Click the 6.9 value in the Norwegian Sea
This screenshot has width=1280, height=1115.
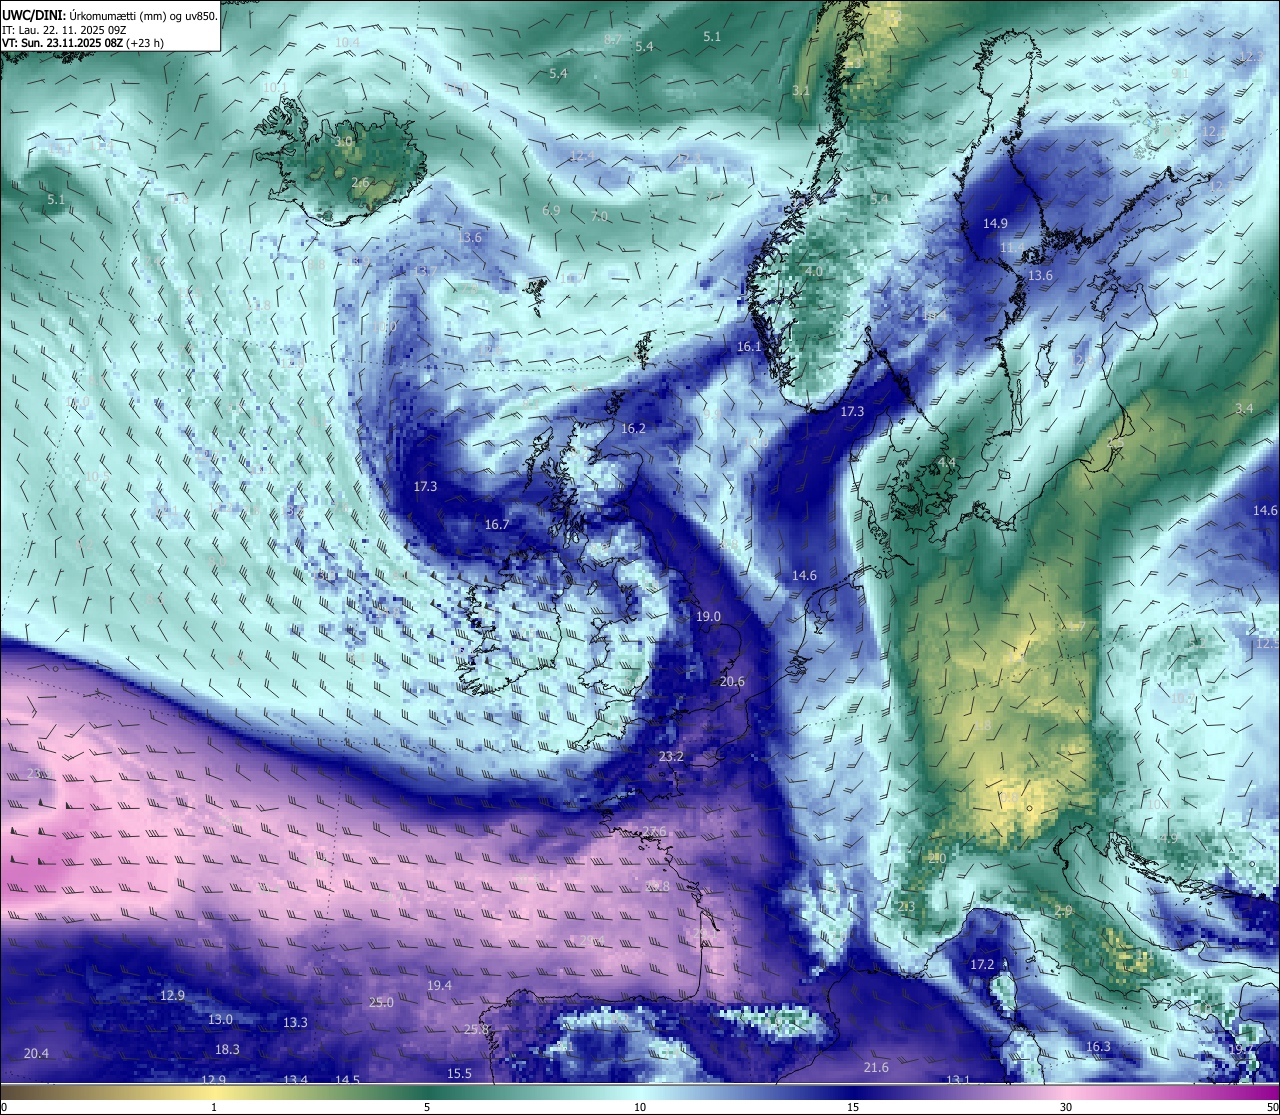click(551, 211)
